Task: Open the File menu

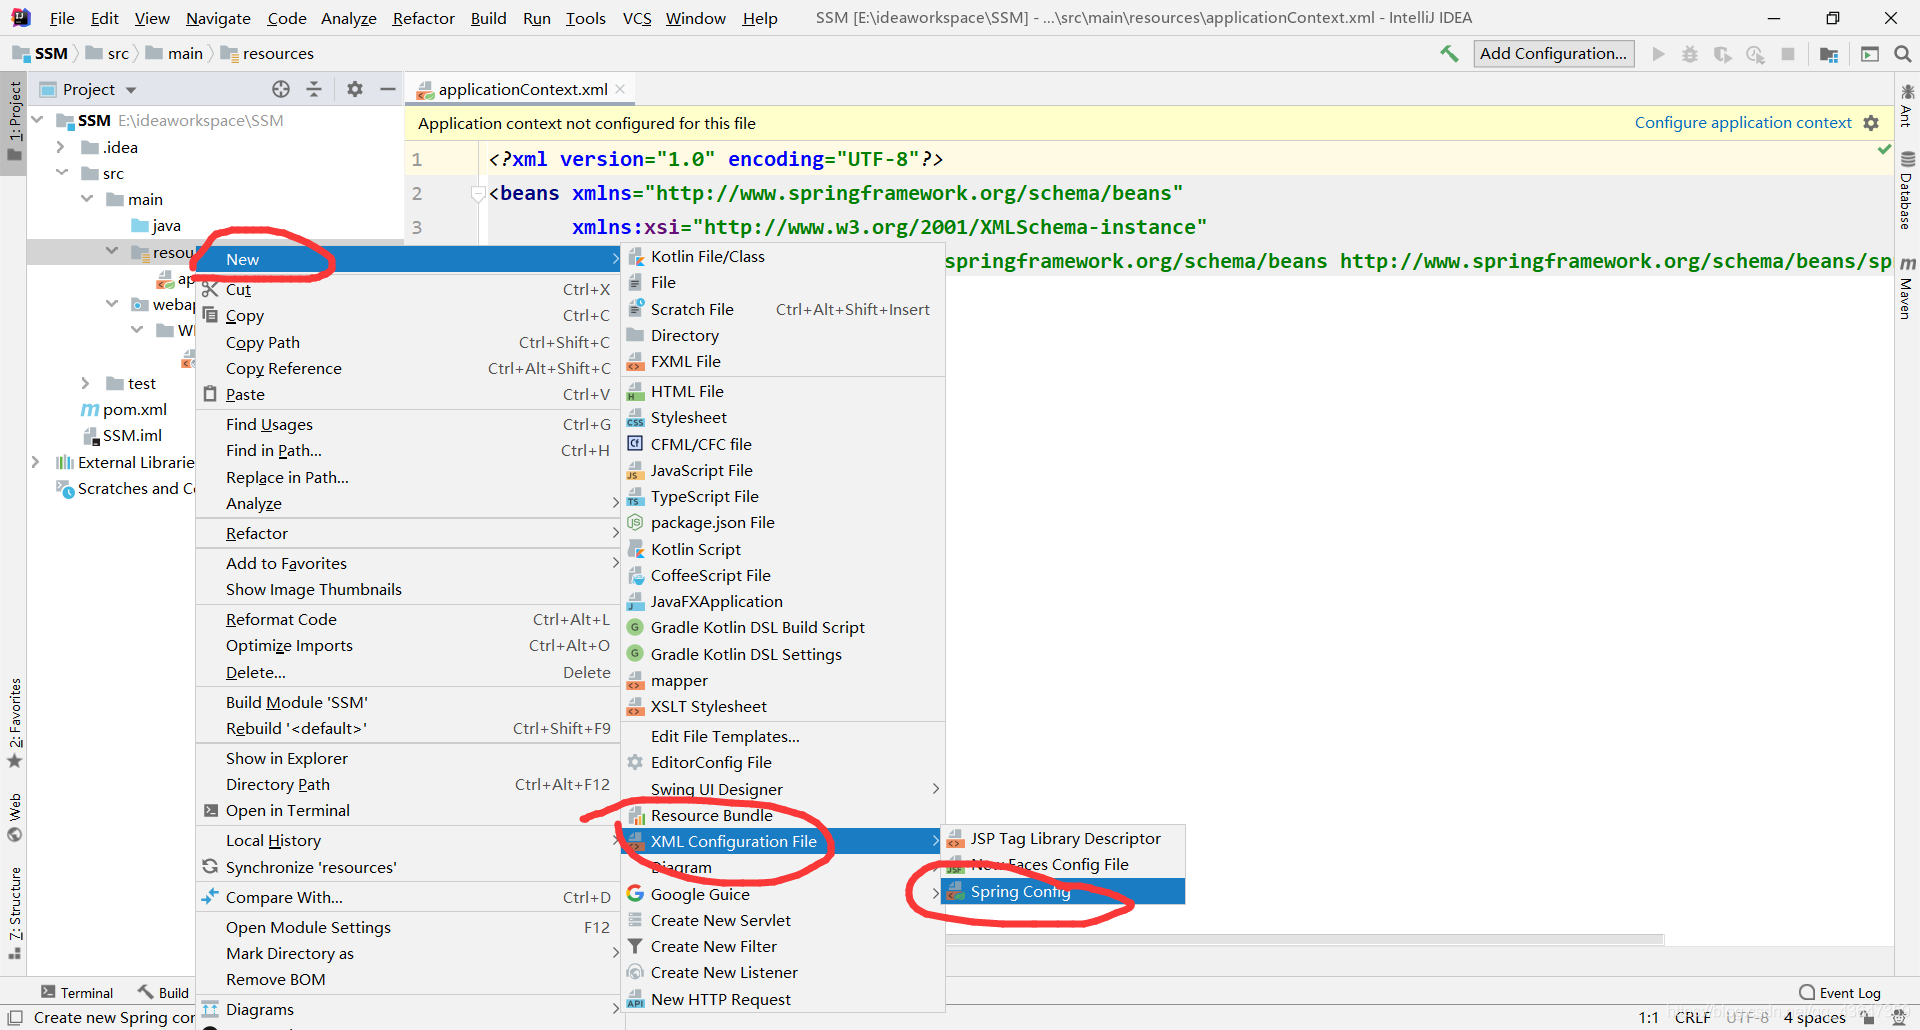Action: 62,18
